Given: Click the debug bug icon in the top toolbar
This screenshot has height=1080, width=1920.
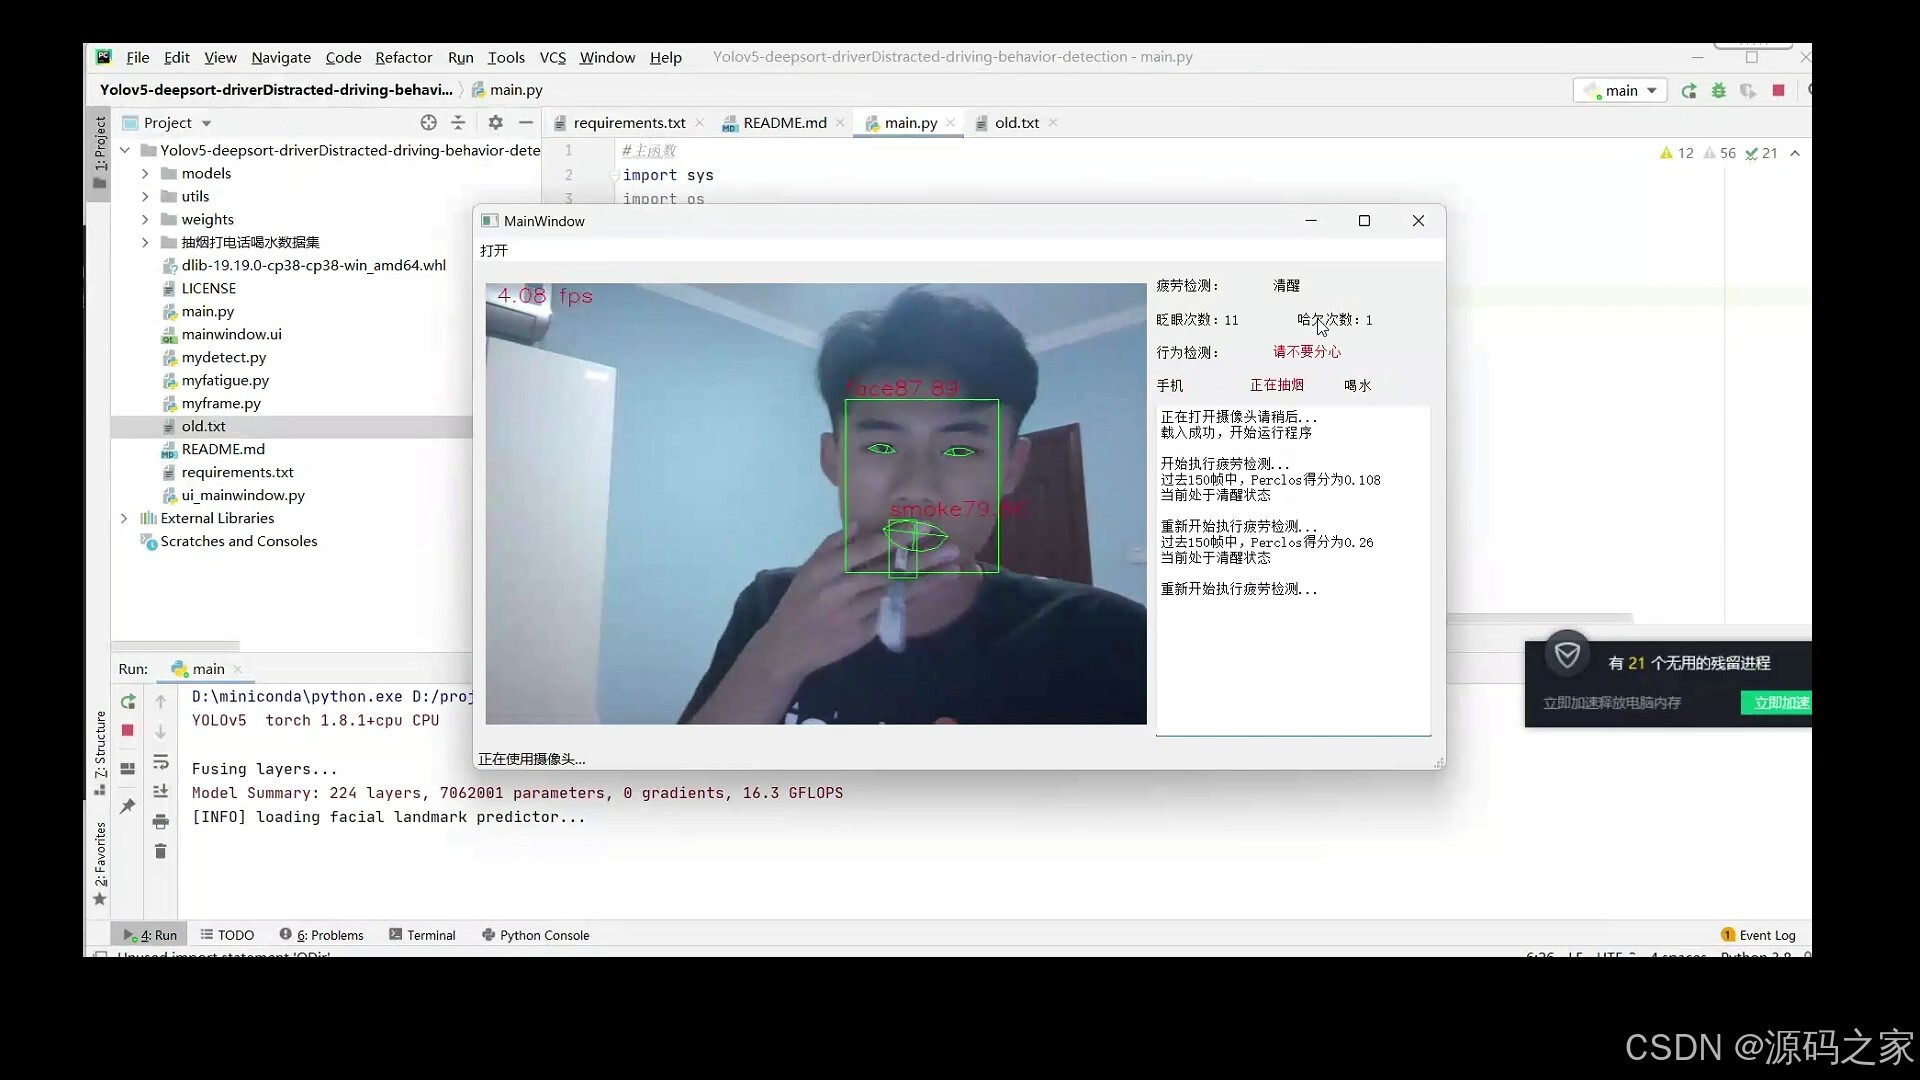Looking at the screenshot, I should pos(1719,91).
